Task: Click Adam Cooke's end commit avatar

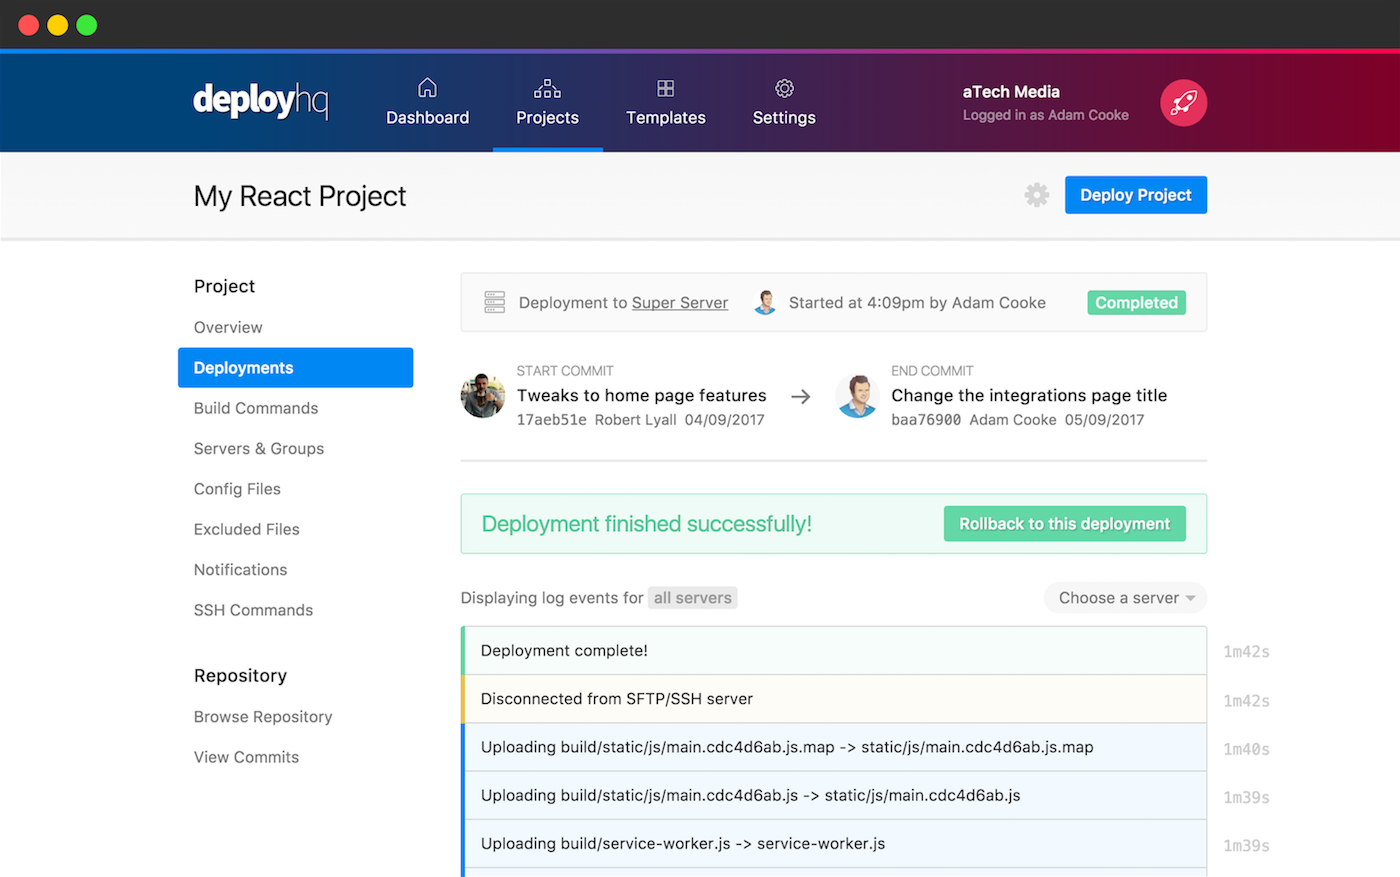Action: 857,396
